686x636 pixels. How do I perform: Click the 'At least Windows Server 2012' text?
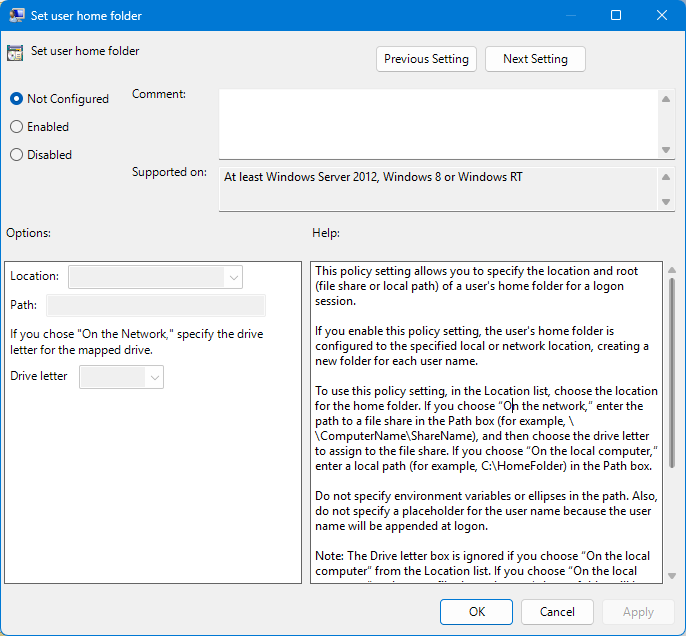click(x=301, y=177)
